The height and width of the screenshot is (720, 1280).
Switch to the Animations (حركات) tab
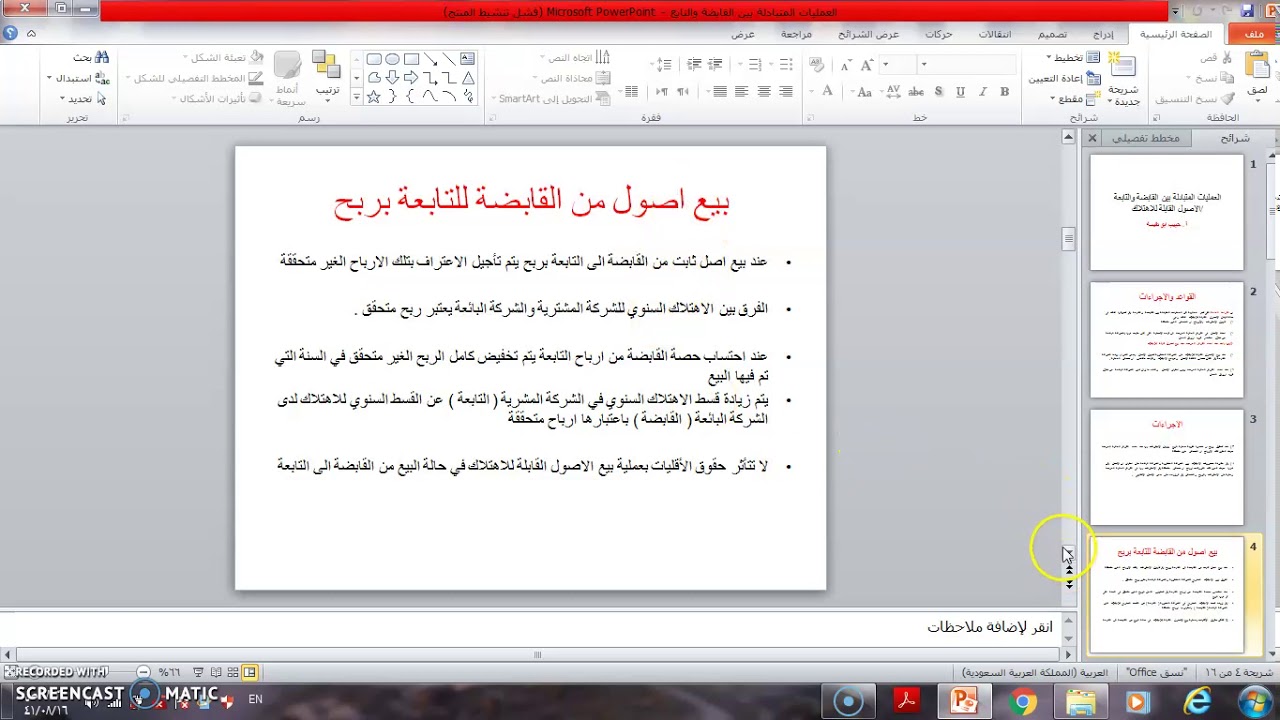(939, 34)
